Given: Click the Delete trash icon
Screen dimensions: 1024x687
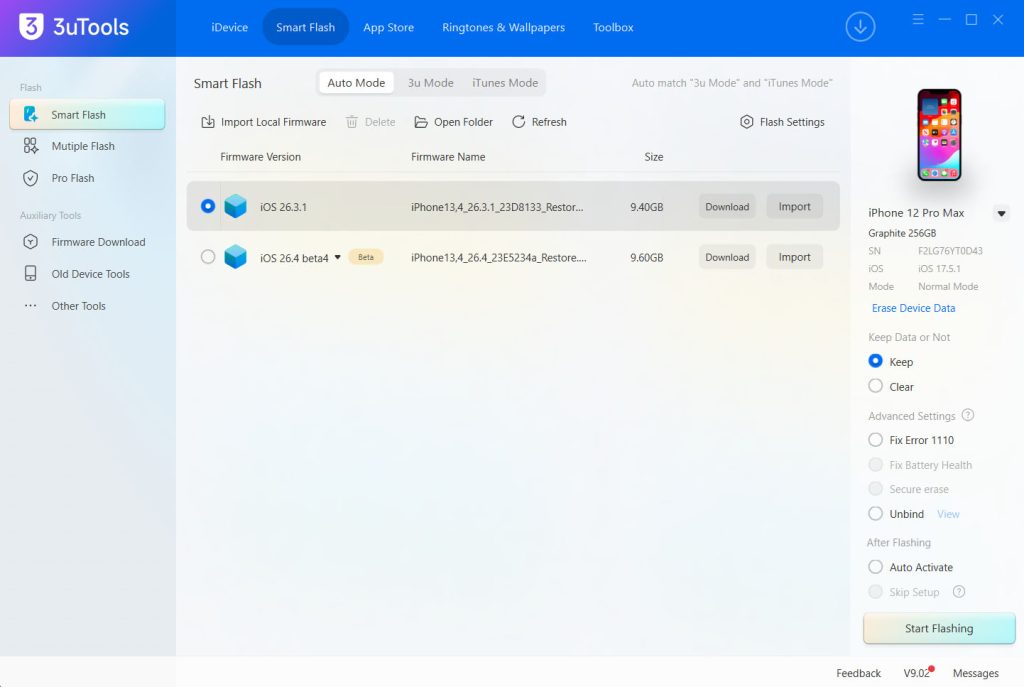Looking at the screenshot, I should pos(351,121).
